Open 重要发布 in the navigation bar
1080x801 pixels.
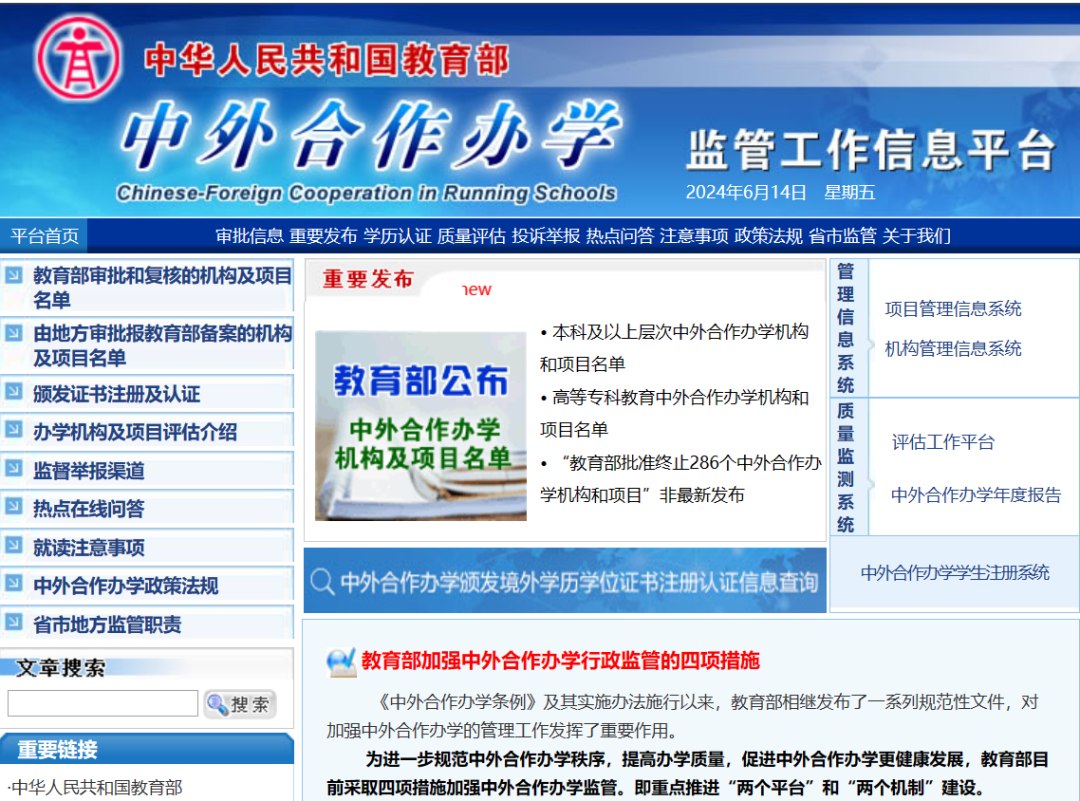pyautogui.click(x=324, y=236)
